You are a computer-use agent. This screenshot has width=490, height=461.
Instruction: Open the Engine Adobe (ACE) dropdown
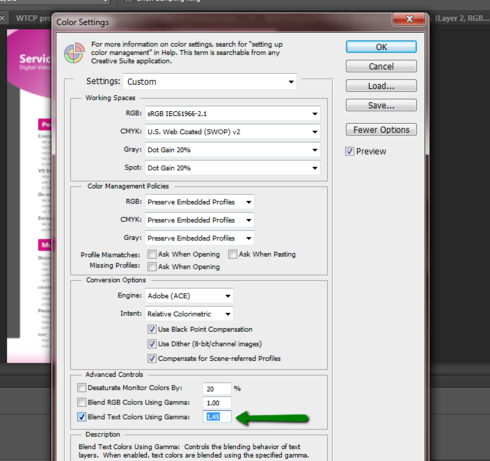(x=189, y=296)
